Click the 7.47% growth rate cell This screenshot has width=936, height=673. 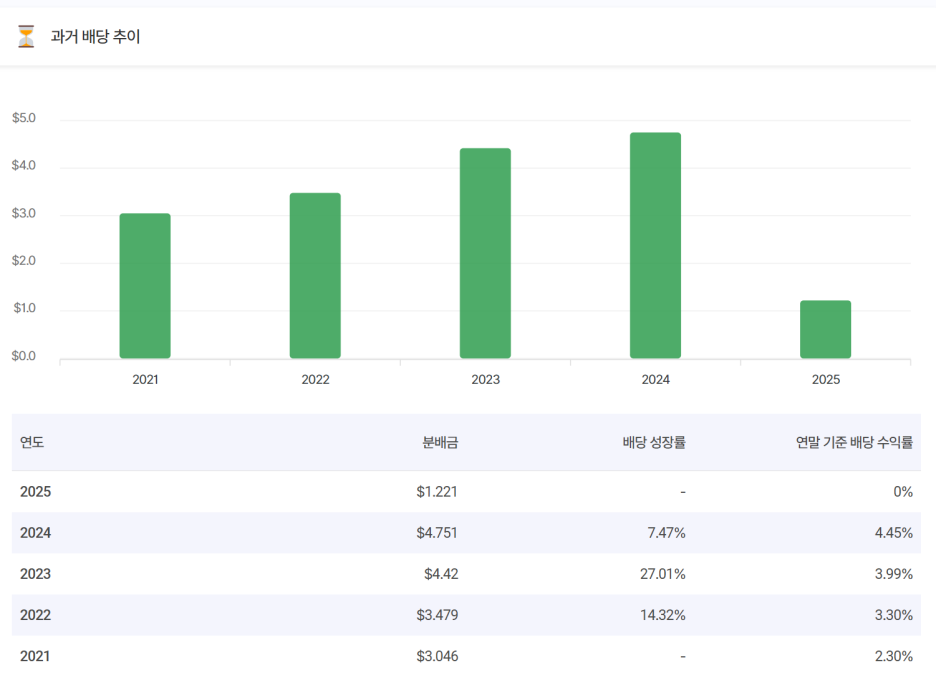pos(667,533)
